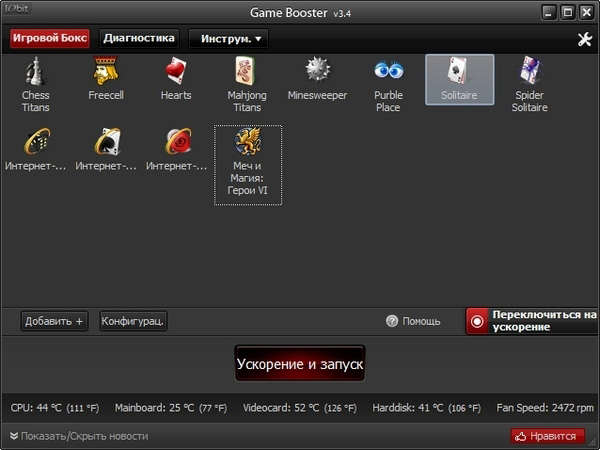Select the Chess Titans game icon
This screenshot has height=450, width=600.
click(35, 71)
